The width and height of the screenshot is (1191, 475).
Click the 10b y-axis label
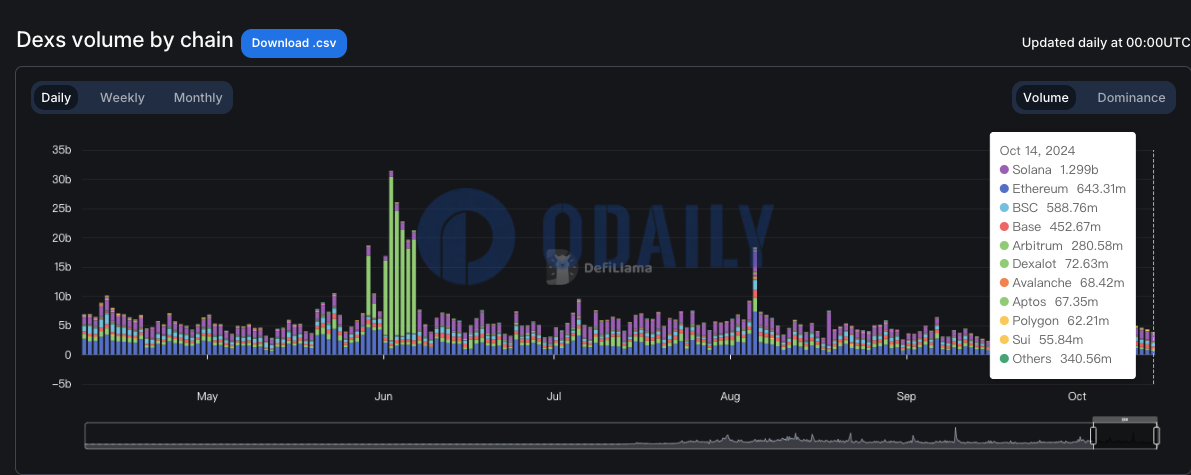(61, 296)
